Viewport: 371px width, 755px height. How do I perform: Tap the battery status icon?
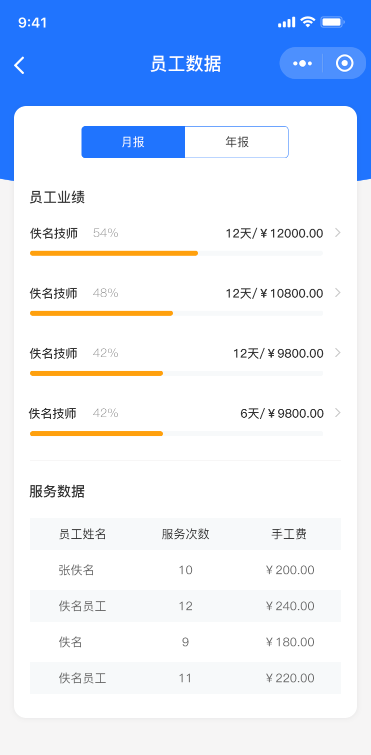point(333,22)
